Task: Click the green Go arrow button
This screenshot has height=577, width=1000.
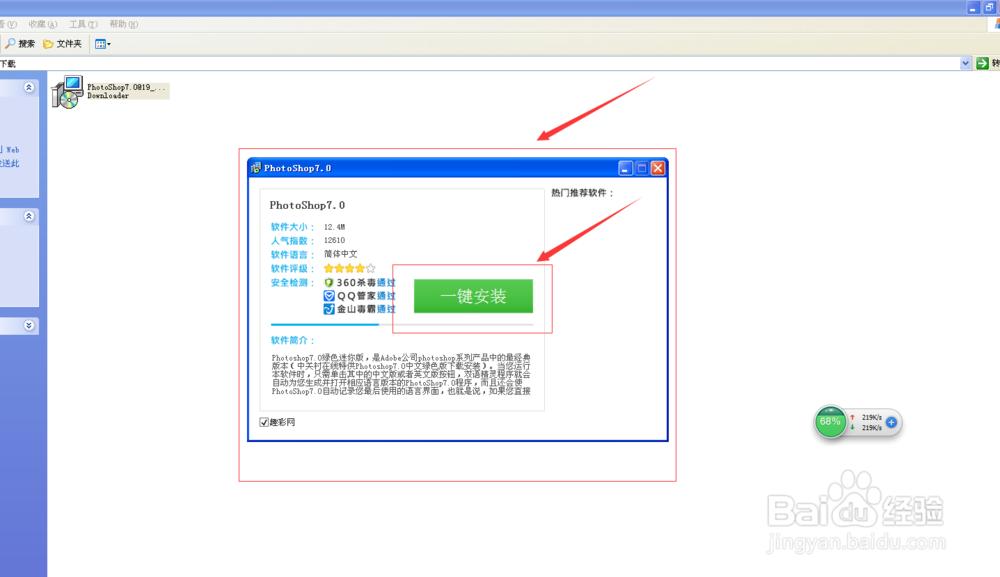Action: click(982, 63)
